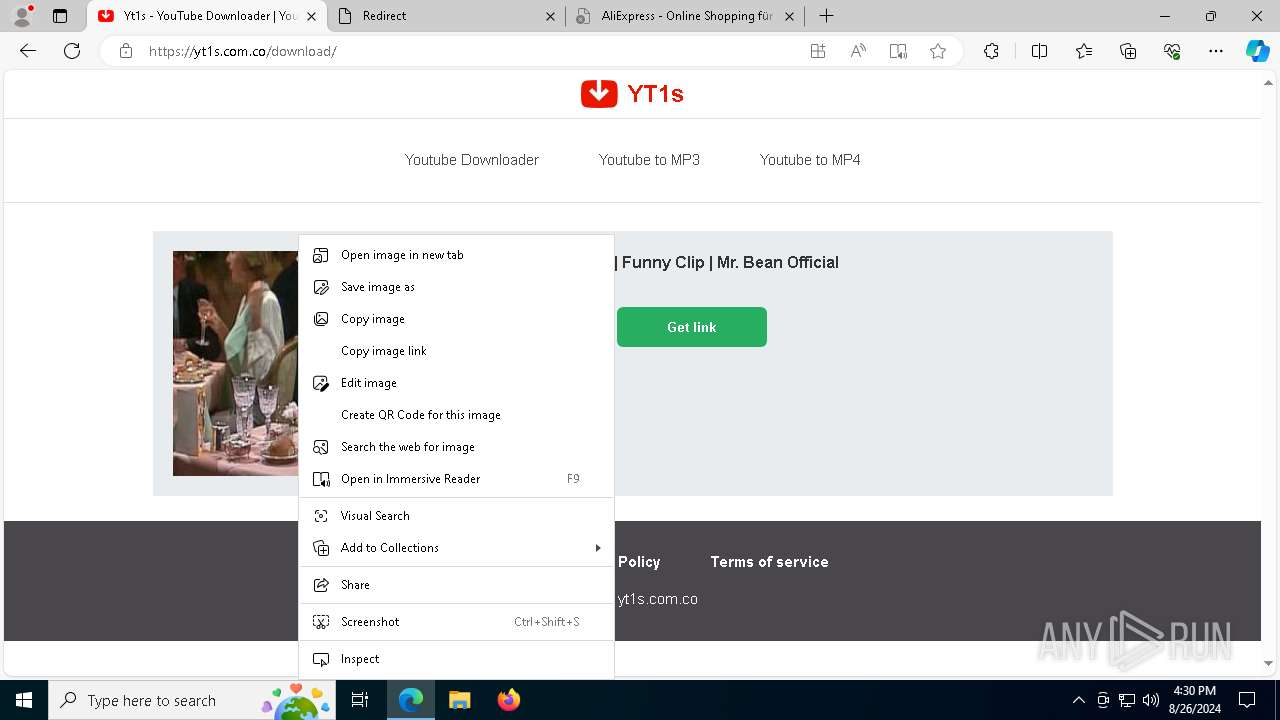Screen dimensions: 1280x720
Task: Open File Explorer from the taskbar
Action: point(459,700)
